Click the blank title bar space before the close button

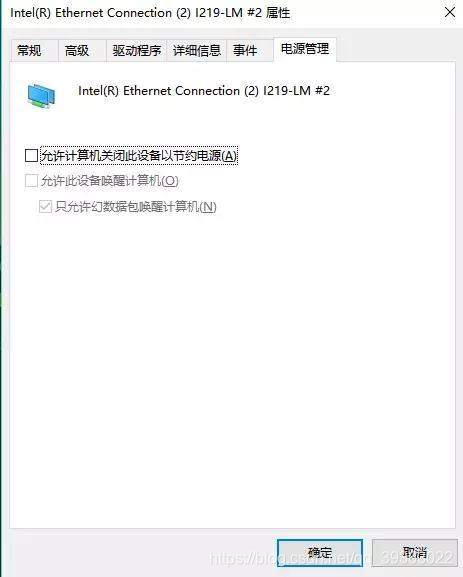pyautogui.click(x=364, y=13)
